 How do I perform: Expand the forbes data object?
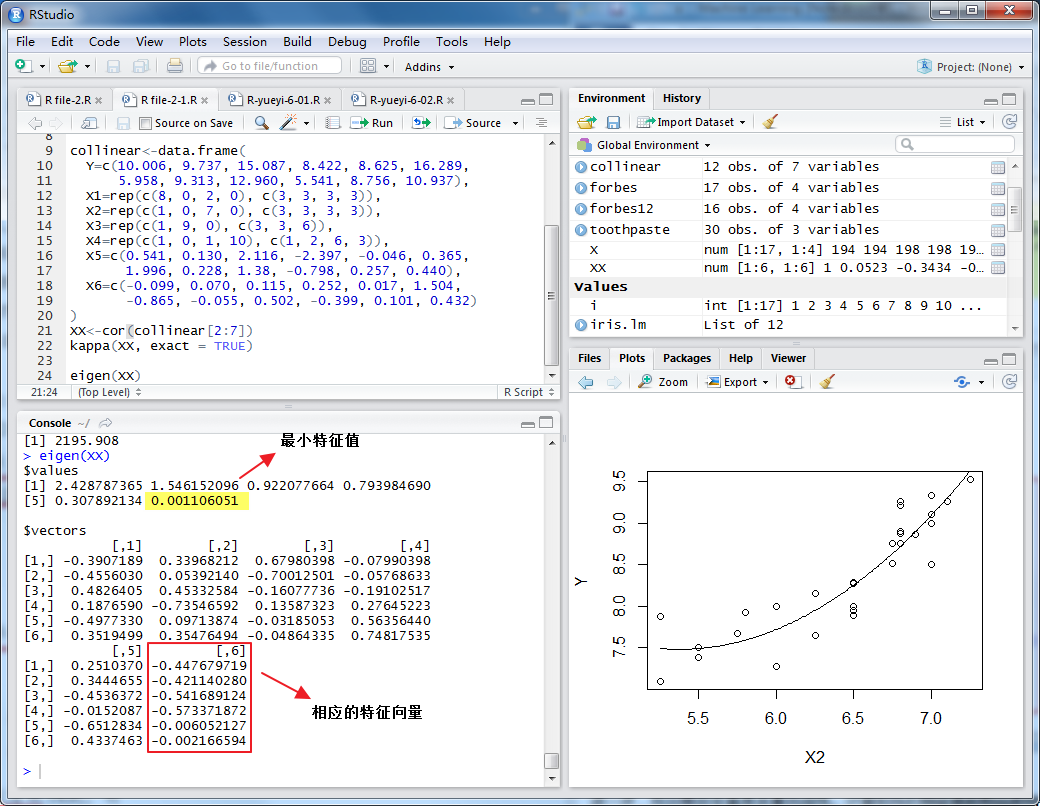click(x=581, y=188)
